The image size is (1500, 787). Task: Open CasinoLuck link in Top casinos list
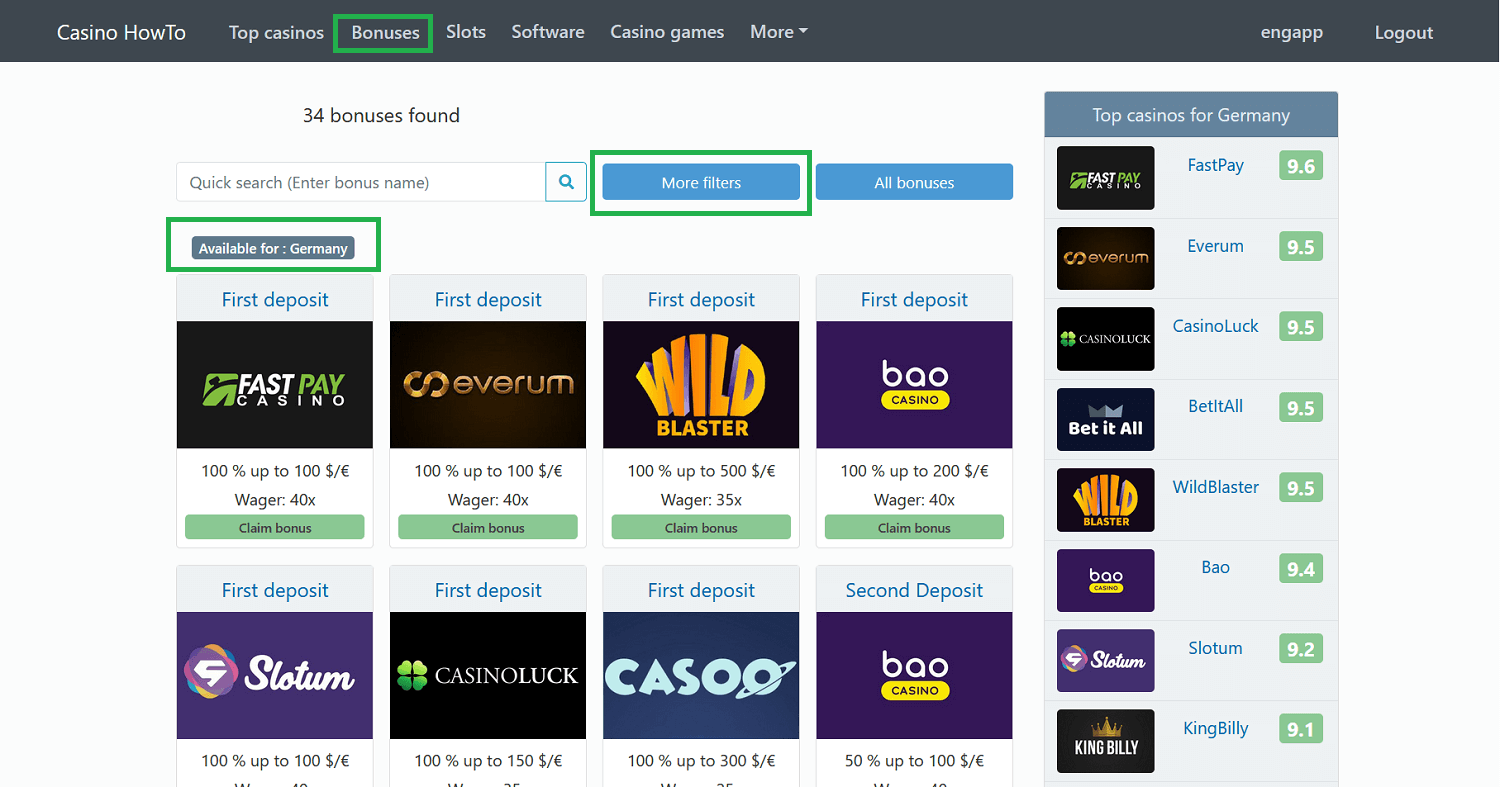1215,326
